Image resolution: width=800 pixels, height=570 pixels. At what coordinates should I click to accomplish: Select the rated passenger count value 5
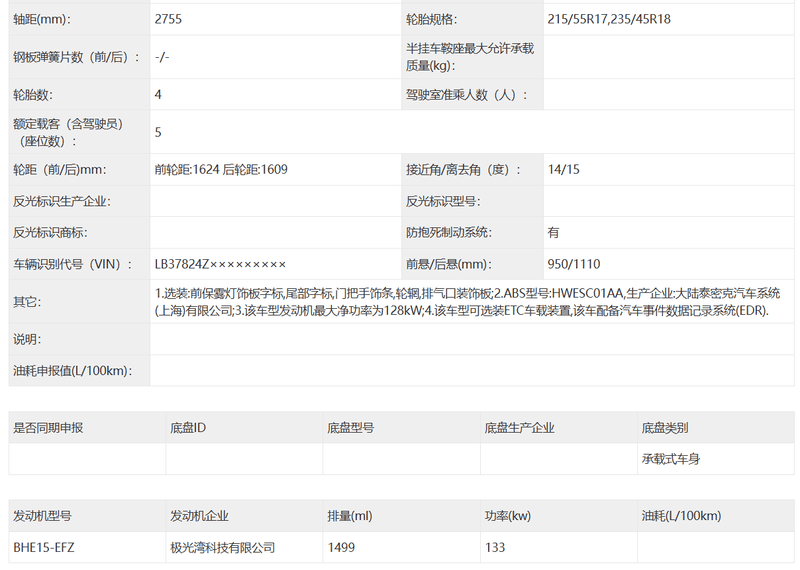click(159, 132)
